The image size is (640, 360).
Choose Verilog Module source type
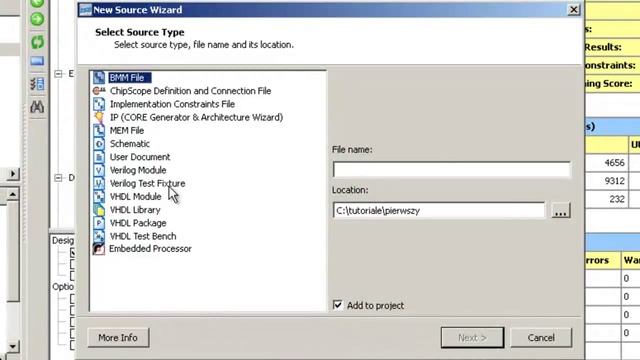point(138,170)
